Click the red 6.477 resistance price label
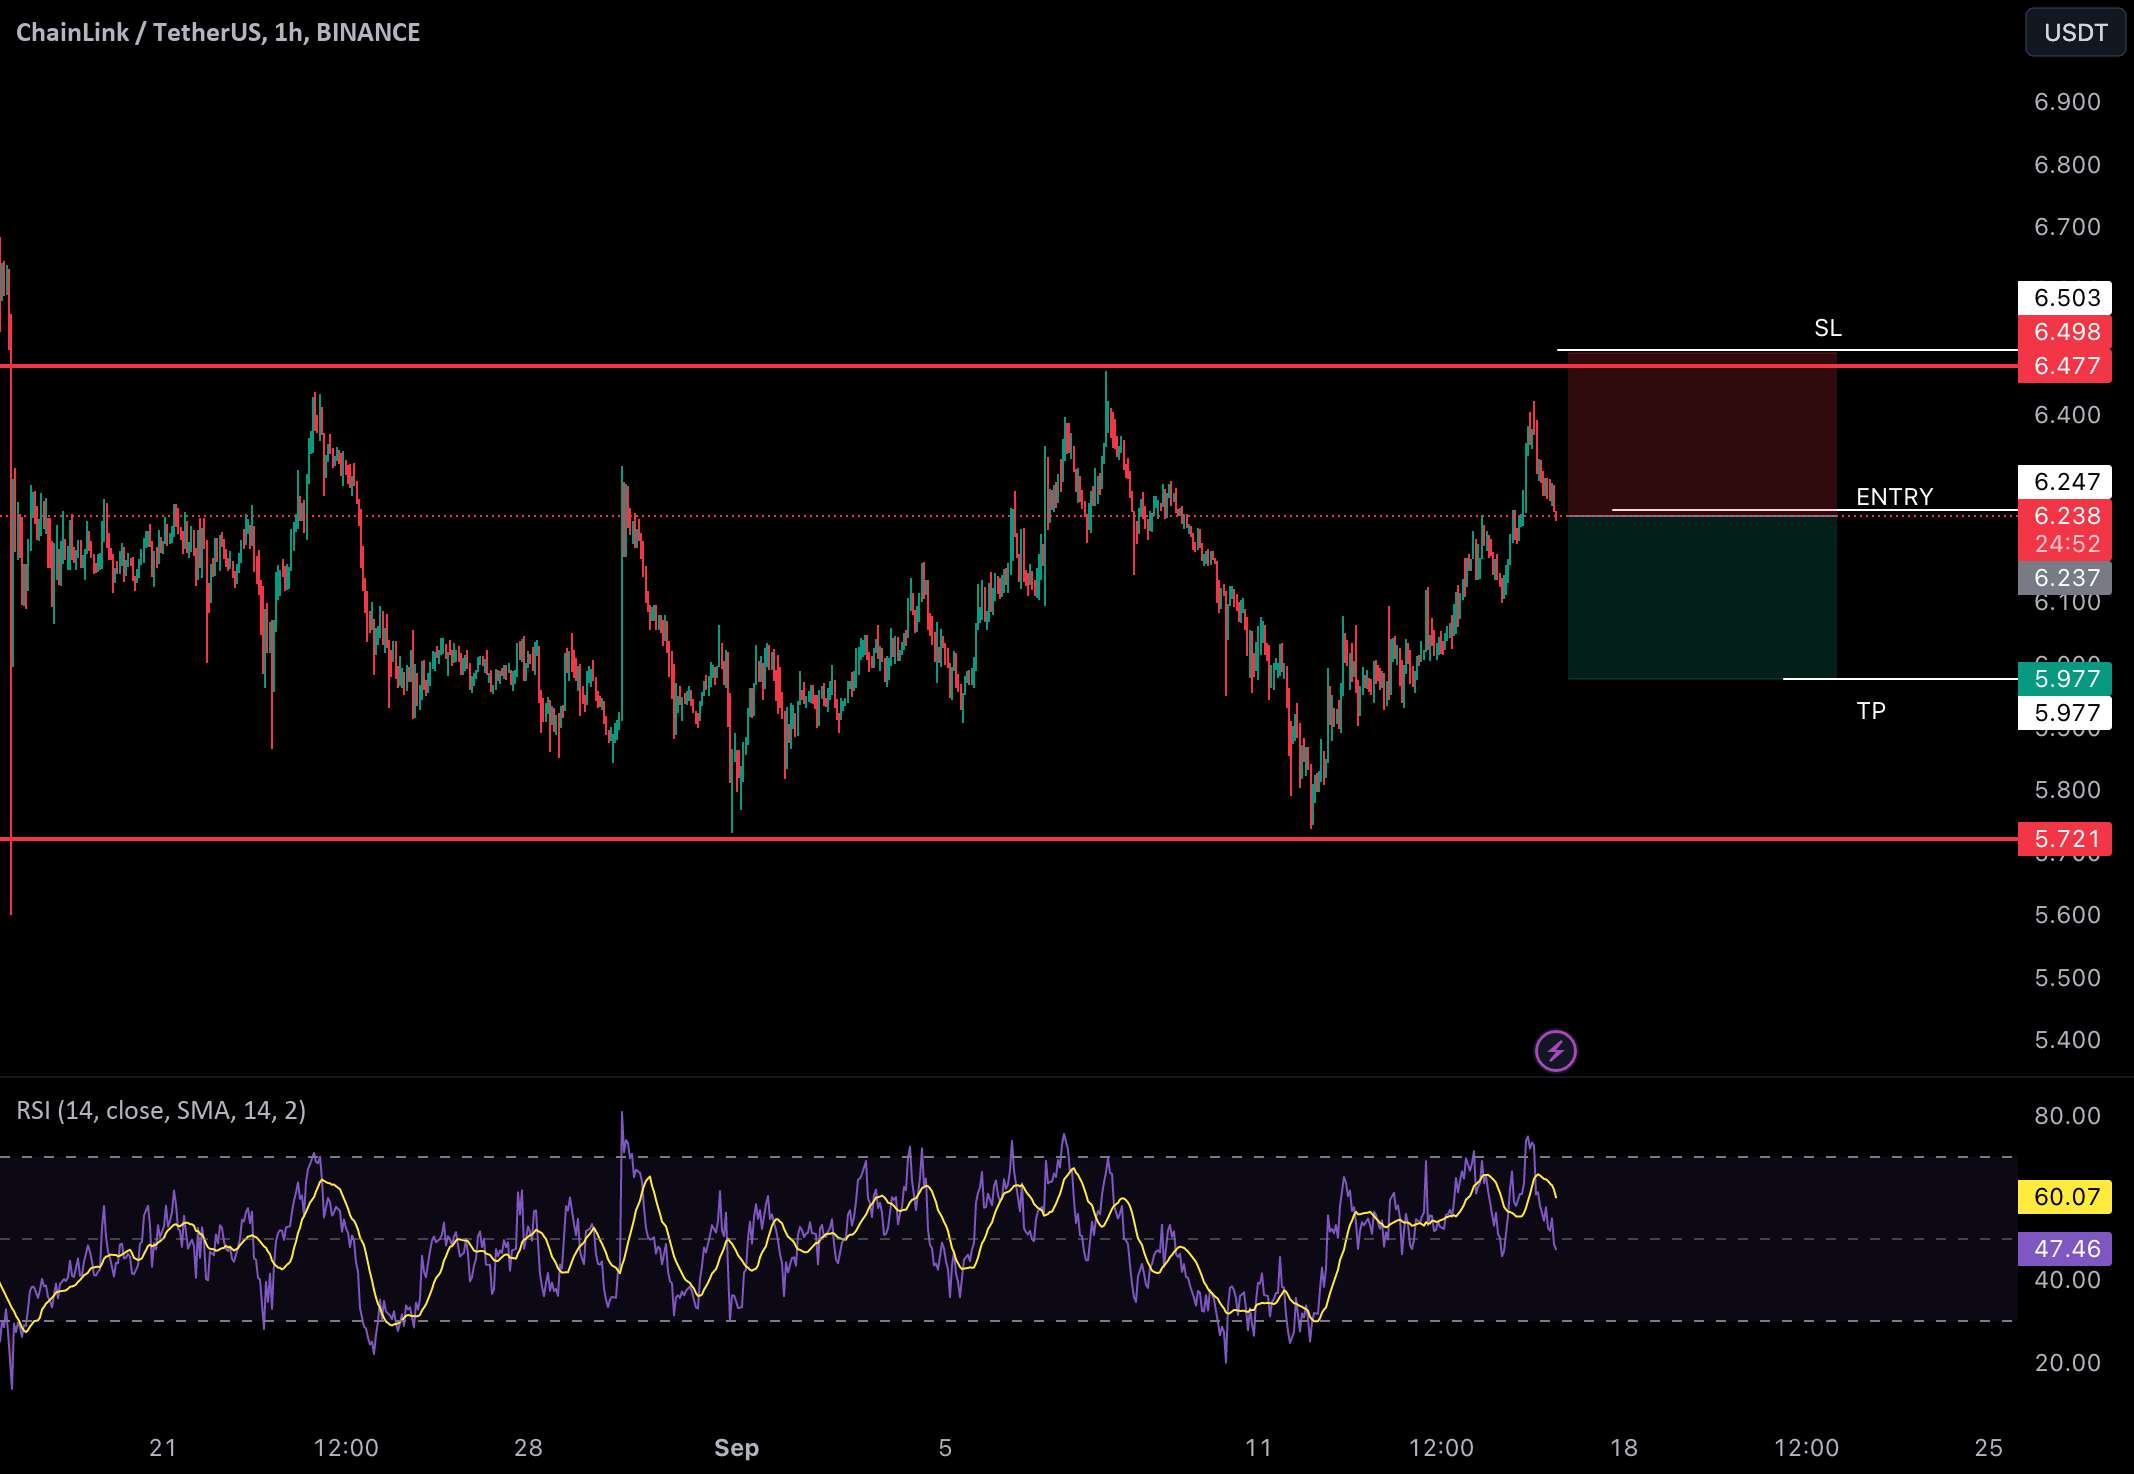The image size is (2134, 1474). [x=2065, y=366]
